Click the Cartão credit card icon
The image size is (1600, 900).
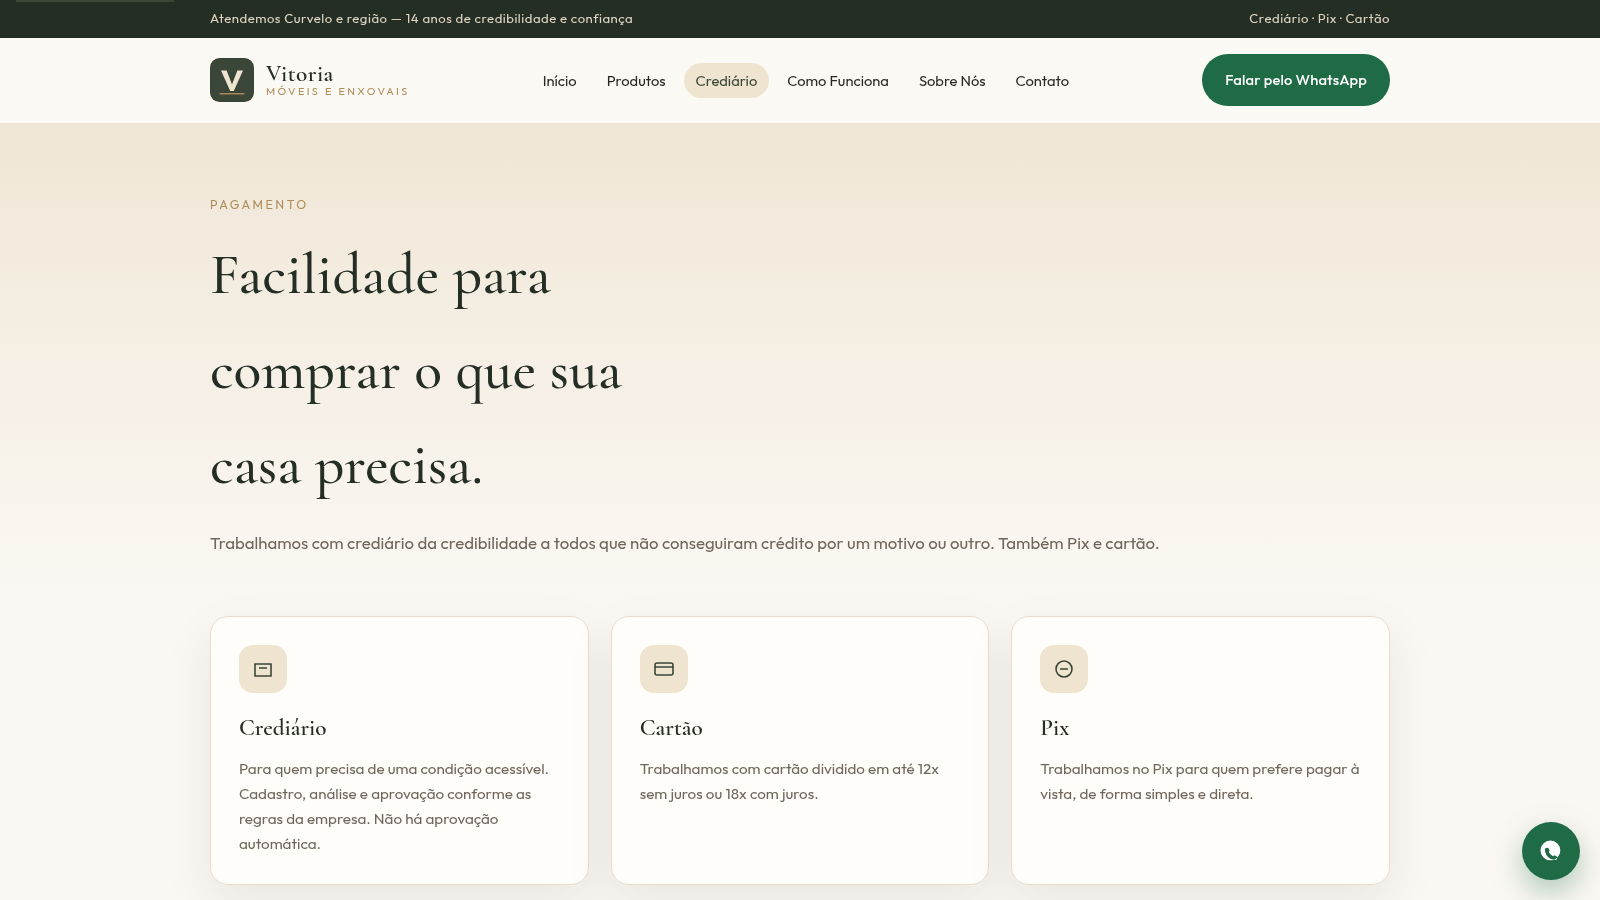click(664, 669)
